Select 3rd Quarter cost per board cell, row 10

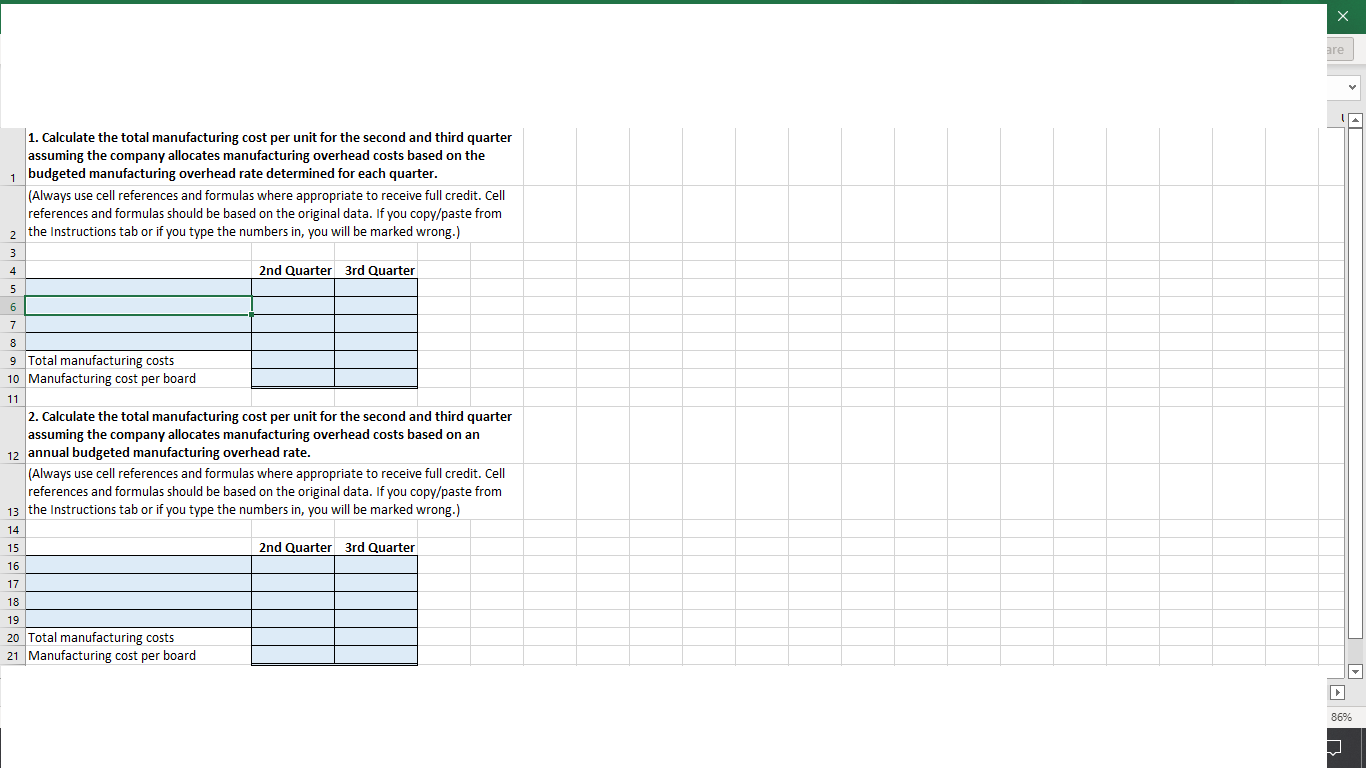pyautogui.click(x=376, y=378)
